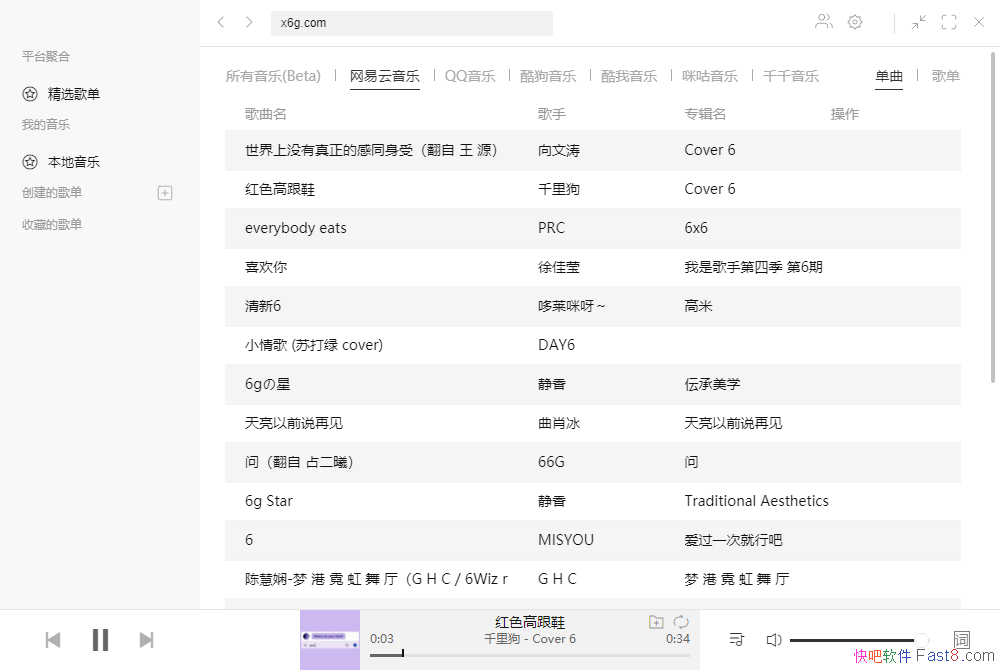Show lyrics with the 词 button

[x=962, y=639]
